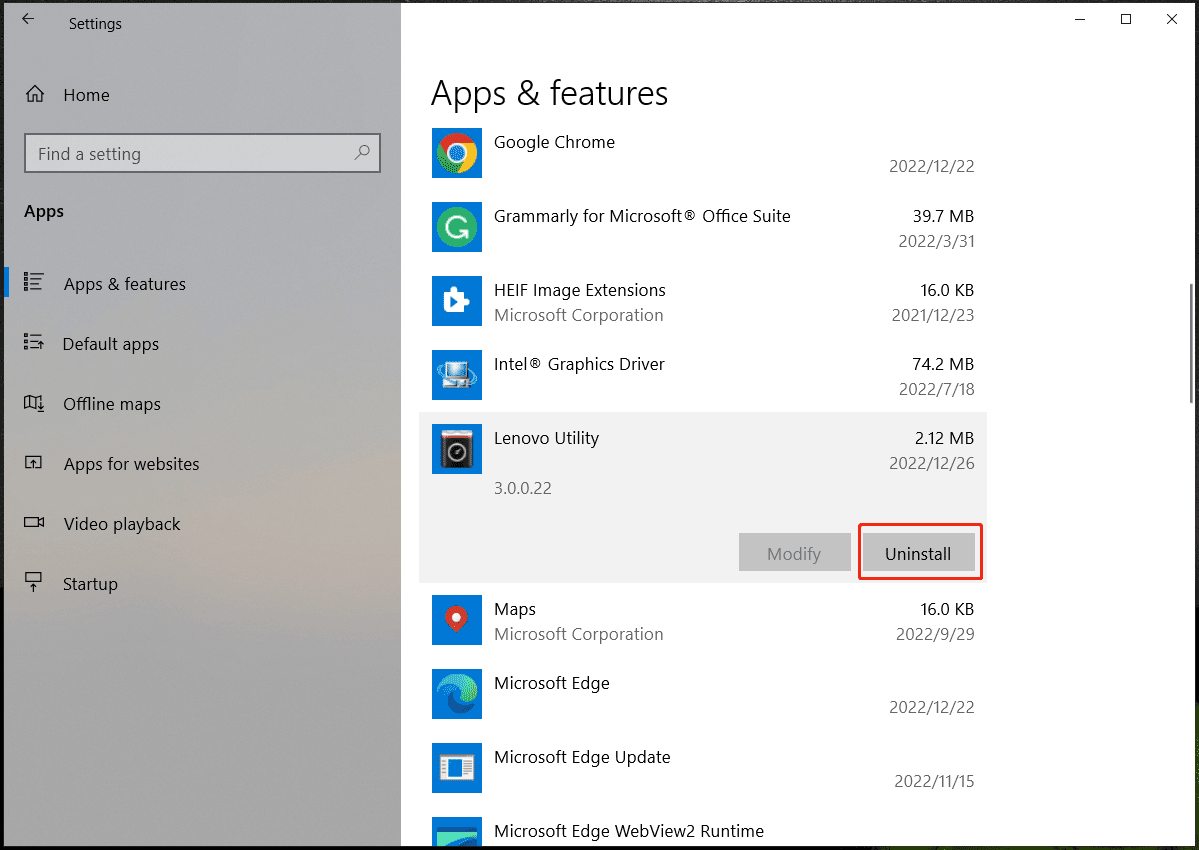Select the Intel Graphics Driver icon

(456, 375)
